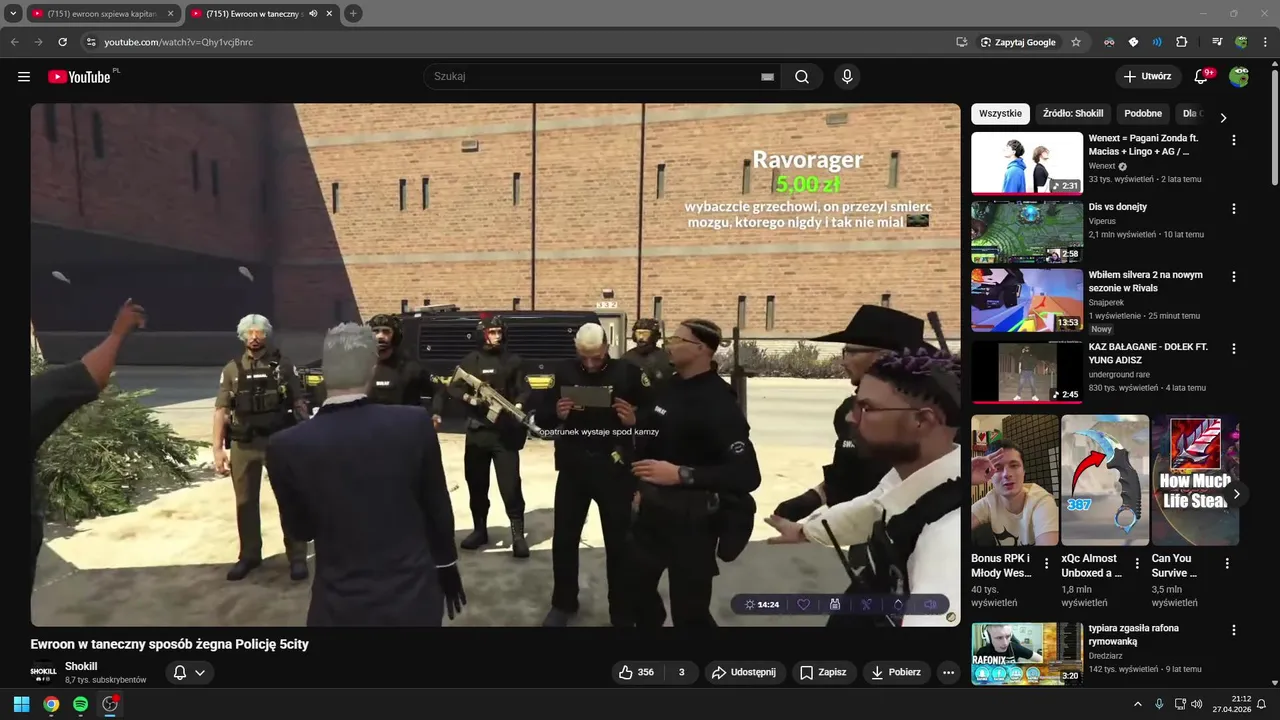Image resolution: width=1280 pixels, height=720 pixels.
Task: Install or cast page icon in address bar
Action: click(961, 42)
